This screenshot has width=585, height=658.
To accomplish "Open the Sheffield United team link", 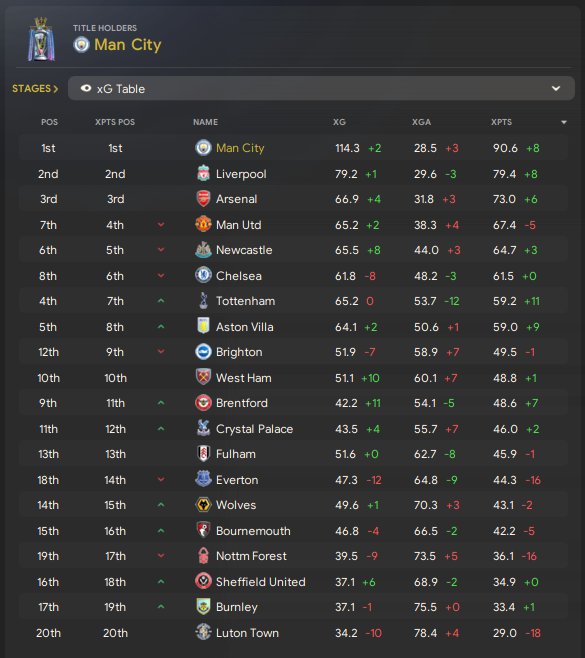I will [261, 582].
